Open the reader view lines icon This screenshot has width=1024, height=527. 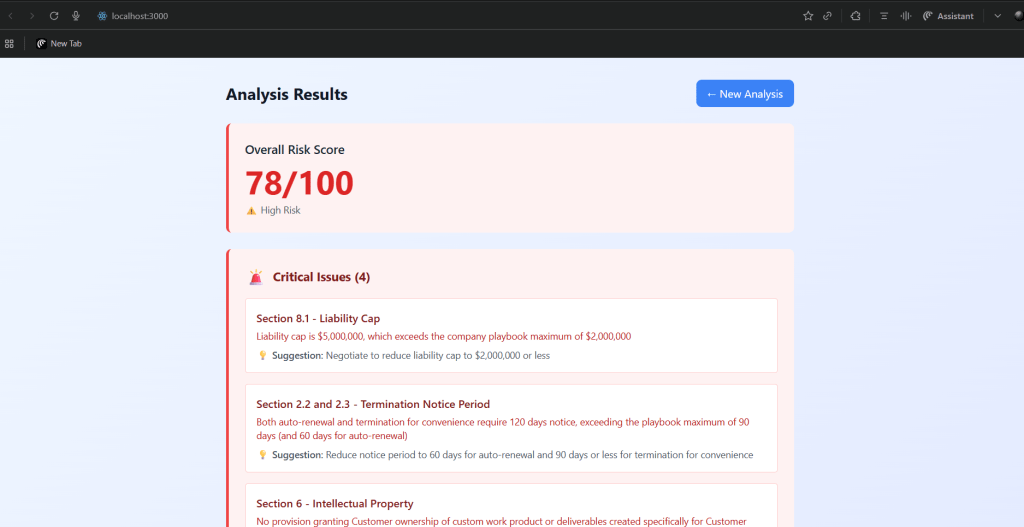(884, 16)
